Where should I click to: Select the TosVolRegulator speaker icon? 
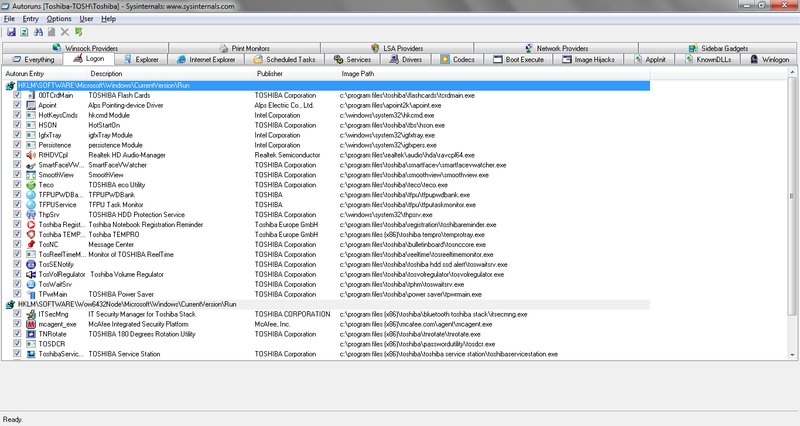click(x=31, y=274)
